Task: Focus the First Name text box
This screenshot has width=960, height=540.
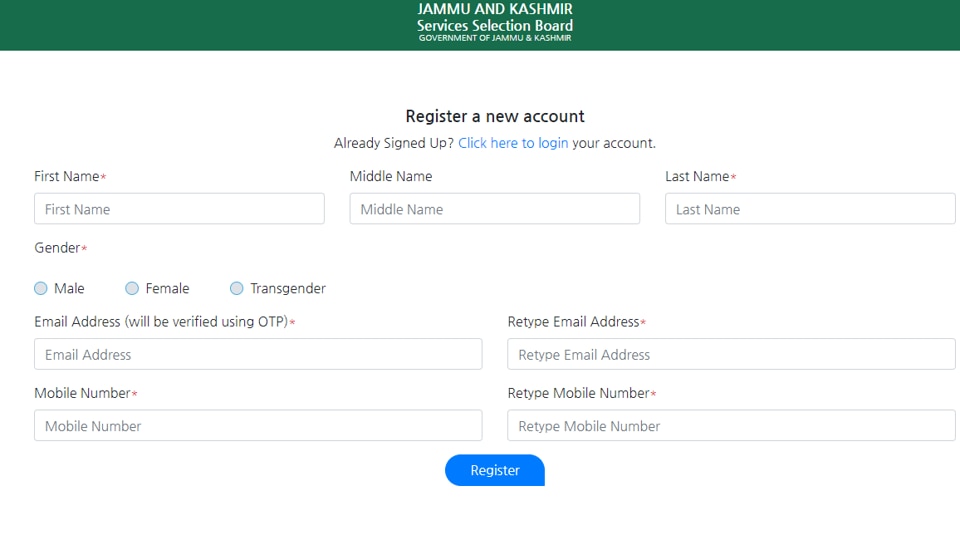Action: pos(179,209)
